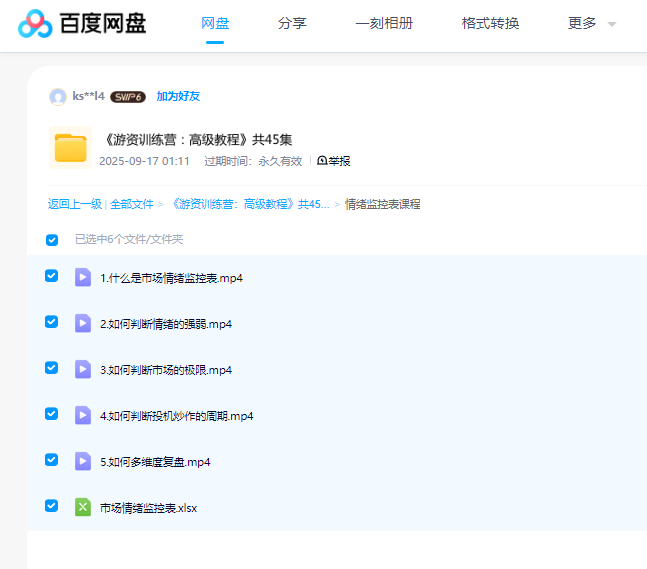Uncheck the 2.如何判断情绪的强弱.mp4 checkbox
The width and height of the screenshot is (647, 569).
click(52, 322)
